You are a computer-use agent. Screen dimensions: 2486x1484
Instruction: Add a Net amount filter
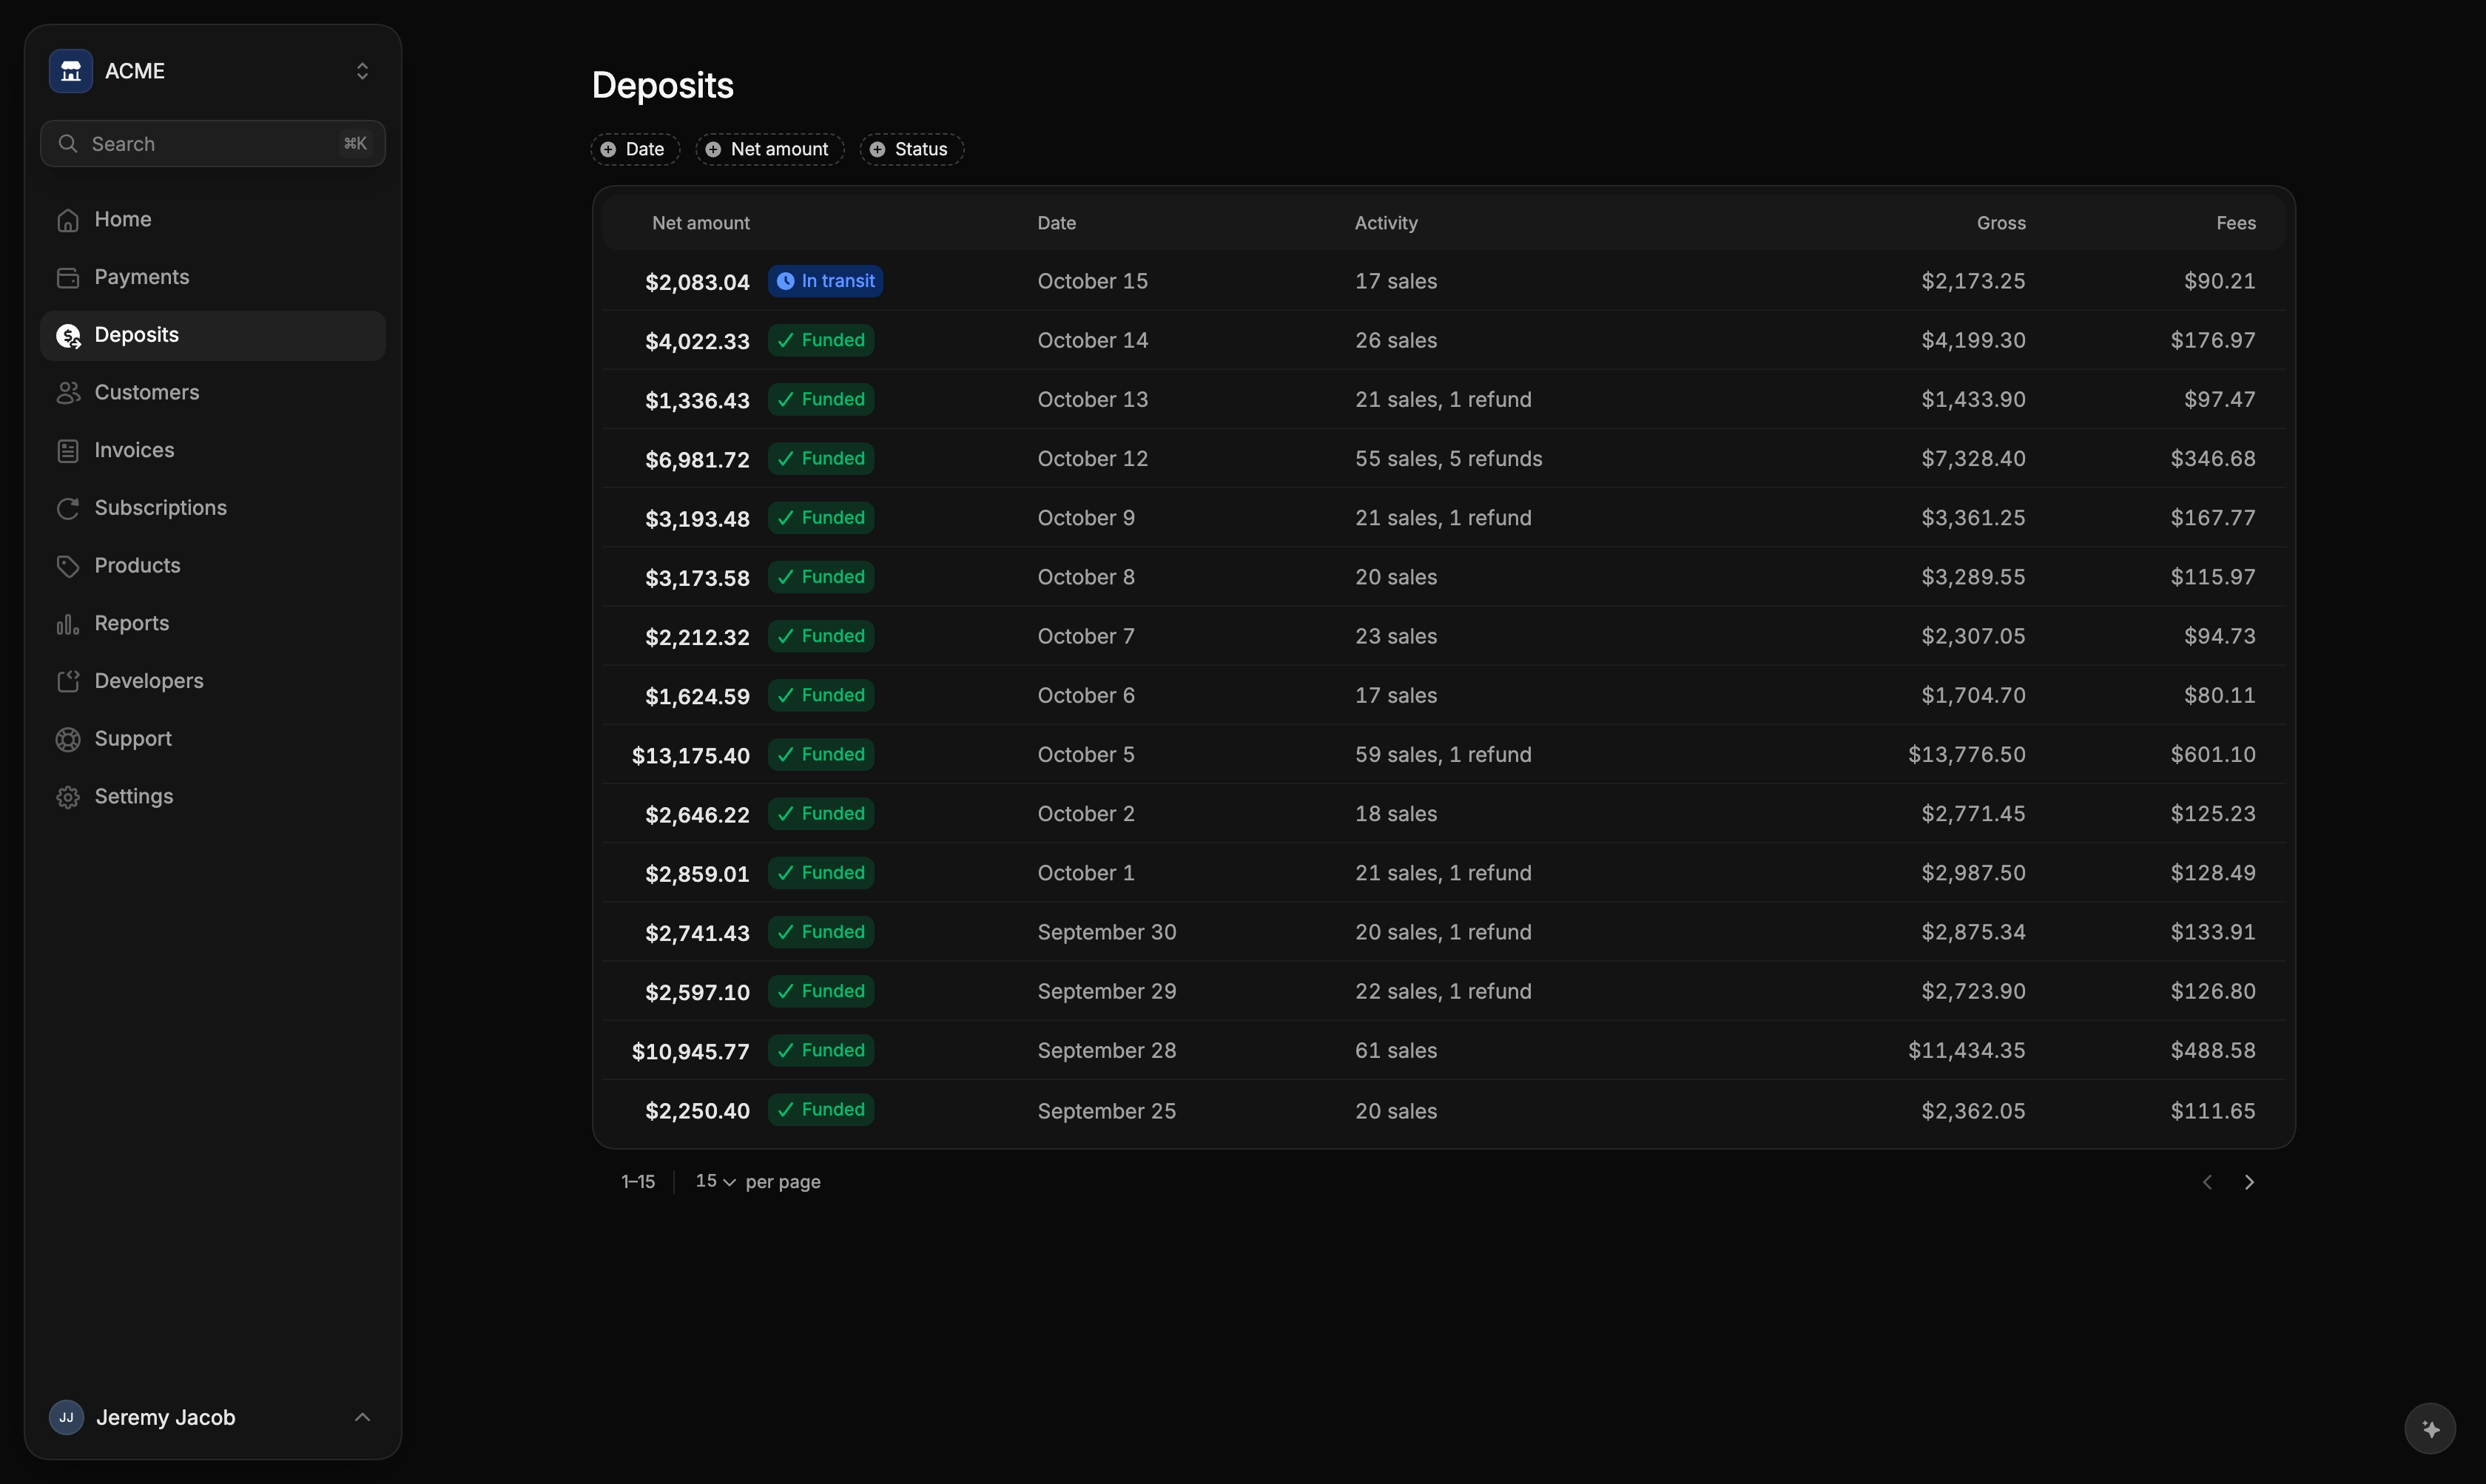coord(769,149)
